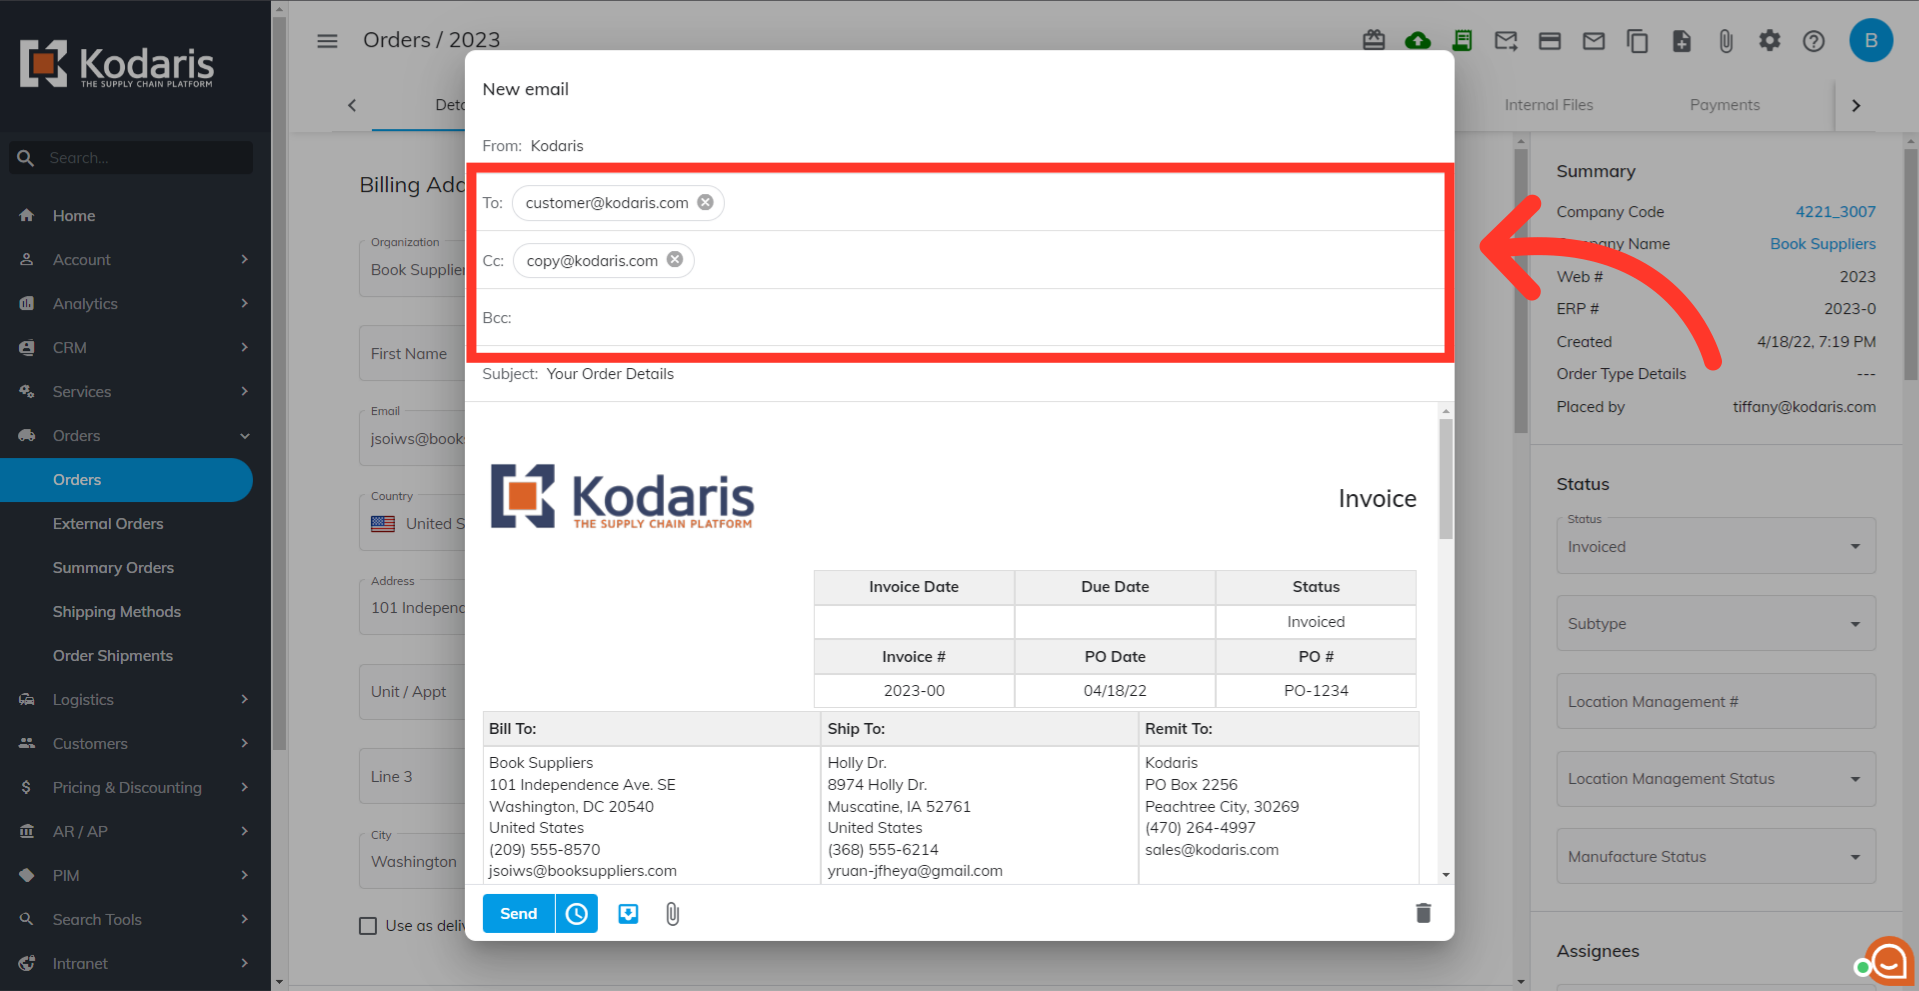Open the user avatar B menu
The image size is (1919, 991).
[1871, 41]
